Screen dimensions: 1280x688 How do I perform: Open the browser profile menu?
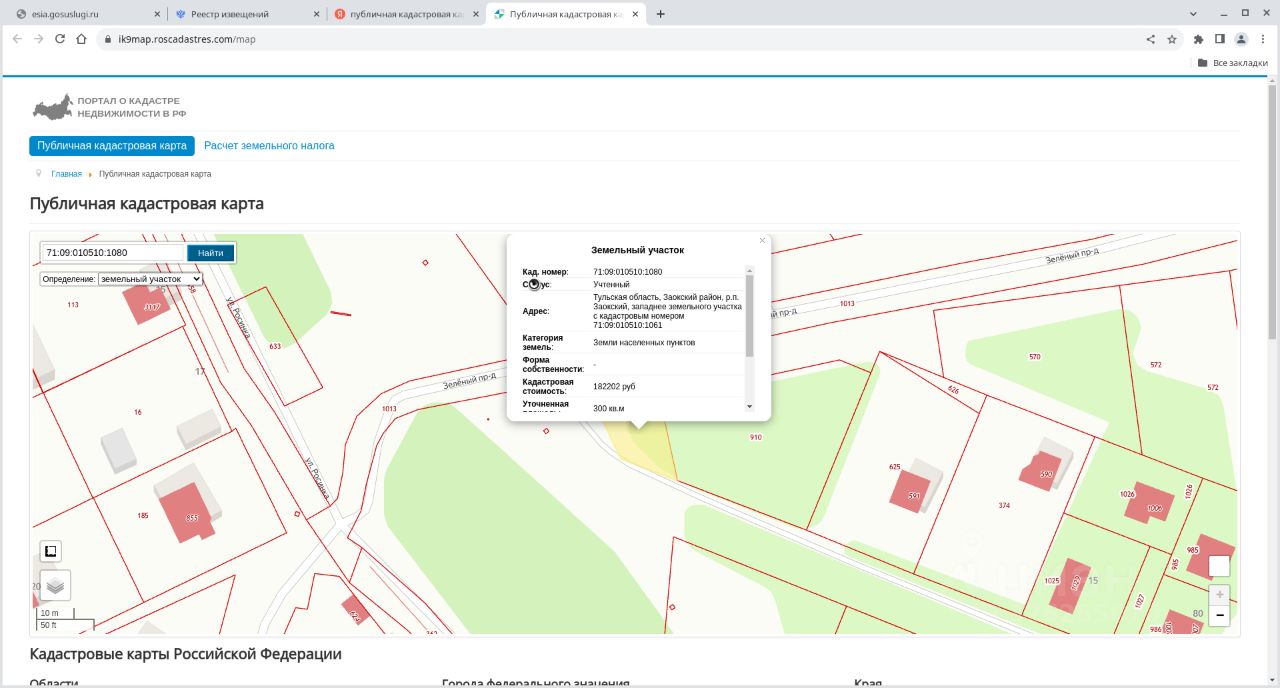click(1241, 39)
